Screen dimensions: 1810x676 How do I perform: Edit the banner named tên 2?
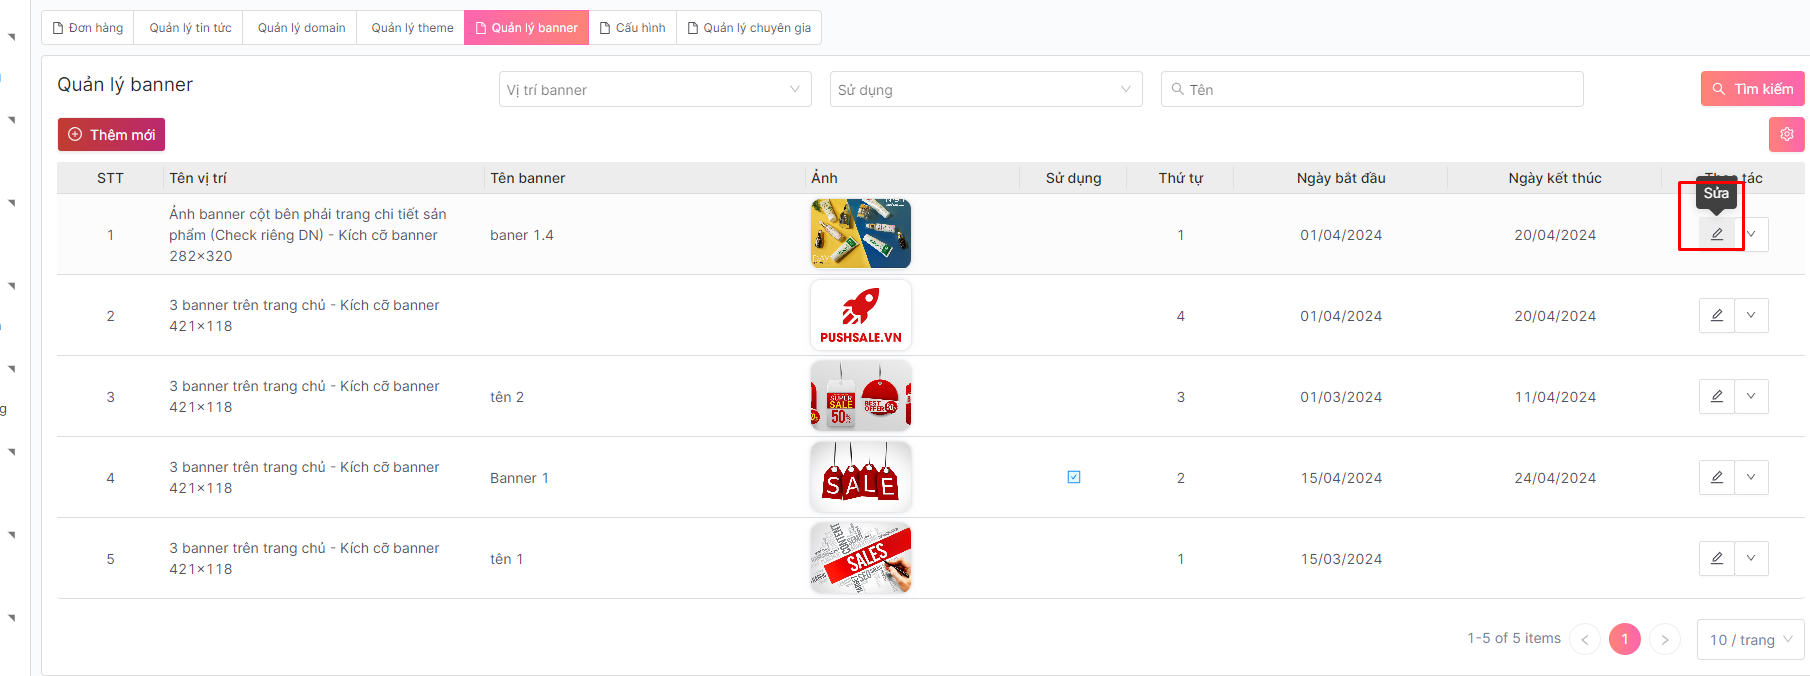(1716, 396)
